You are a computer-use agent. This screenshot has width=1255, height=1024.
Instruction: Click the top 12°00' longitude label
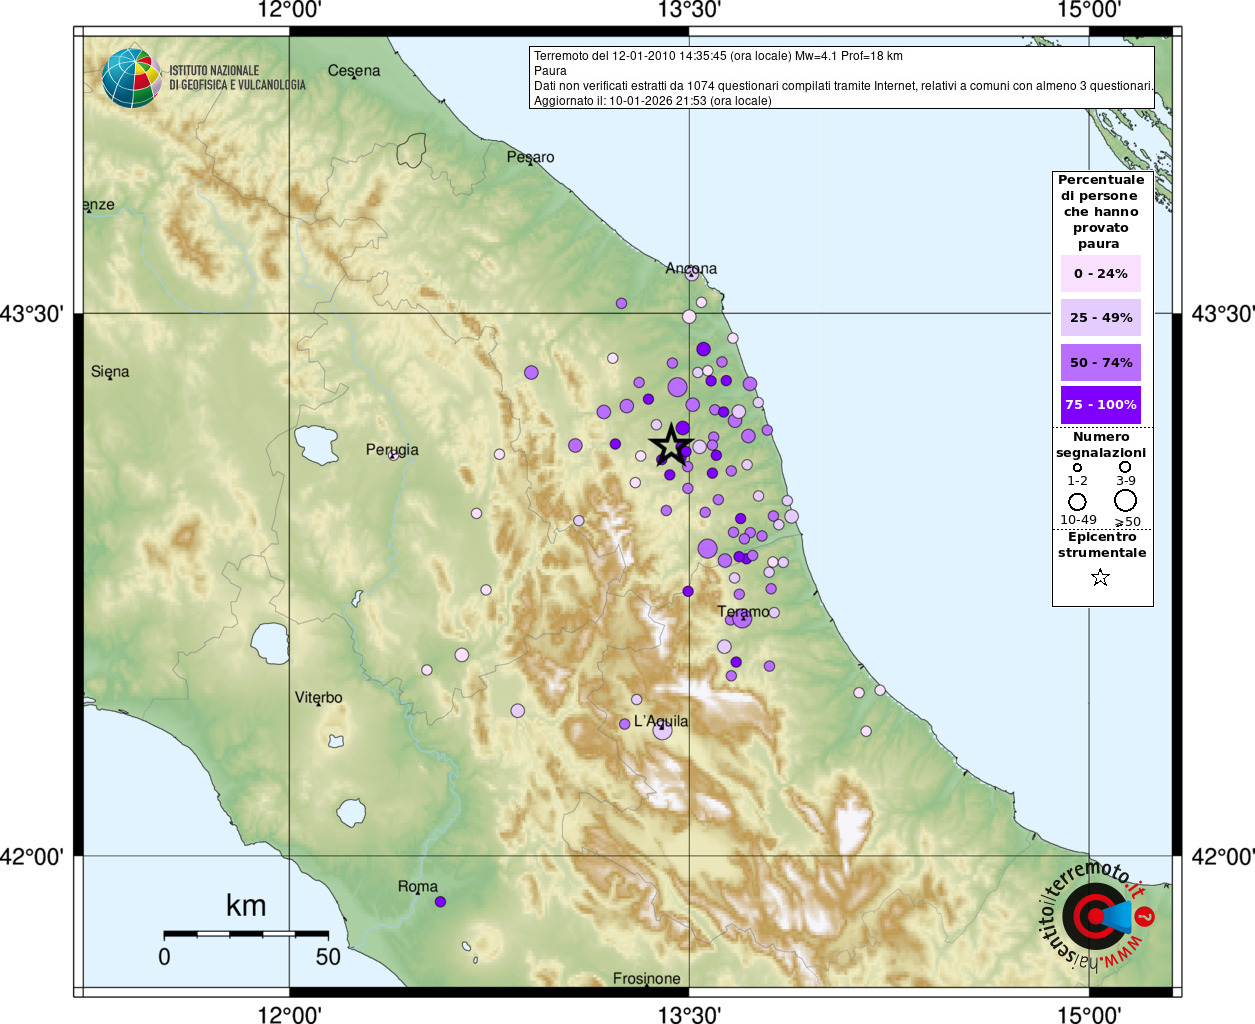tap(289, 10)
